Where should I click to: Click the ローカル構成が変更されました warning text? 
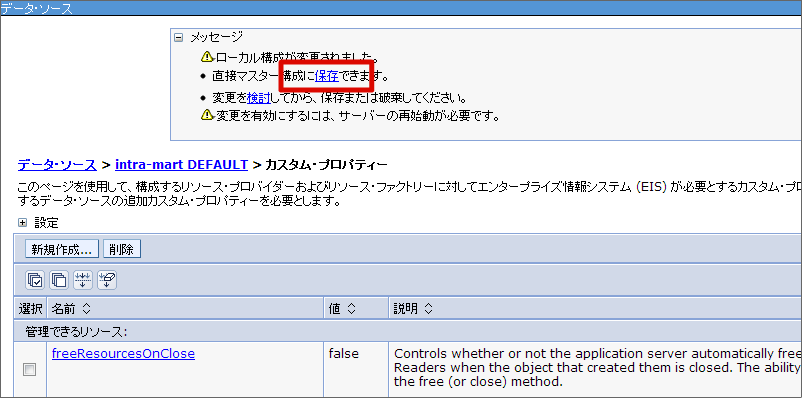pos(297,56)
